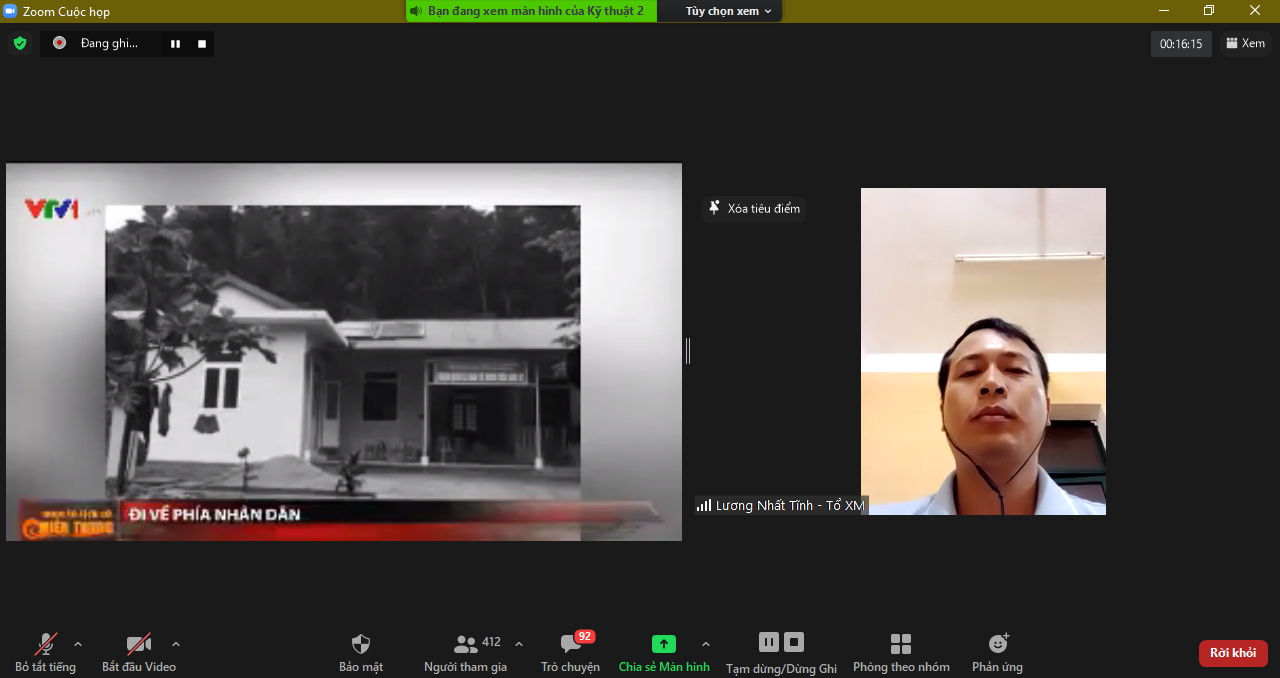Open Tùy chọn xem view options dropdown
Image resolution: width=1280 pixels, height=678 pixels.
(x=729, y=11)
